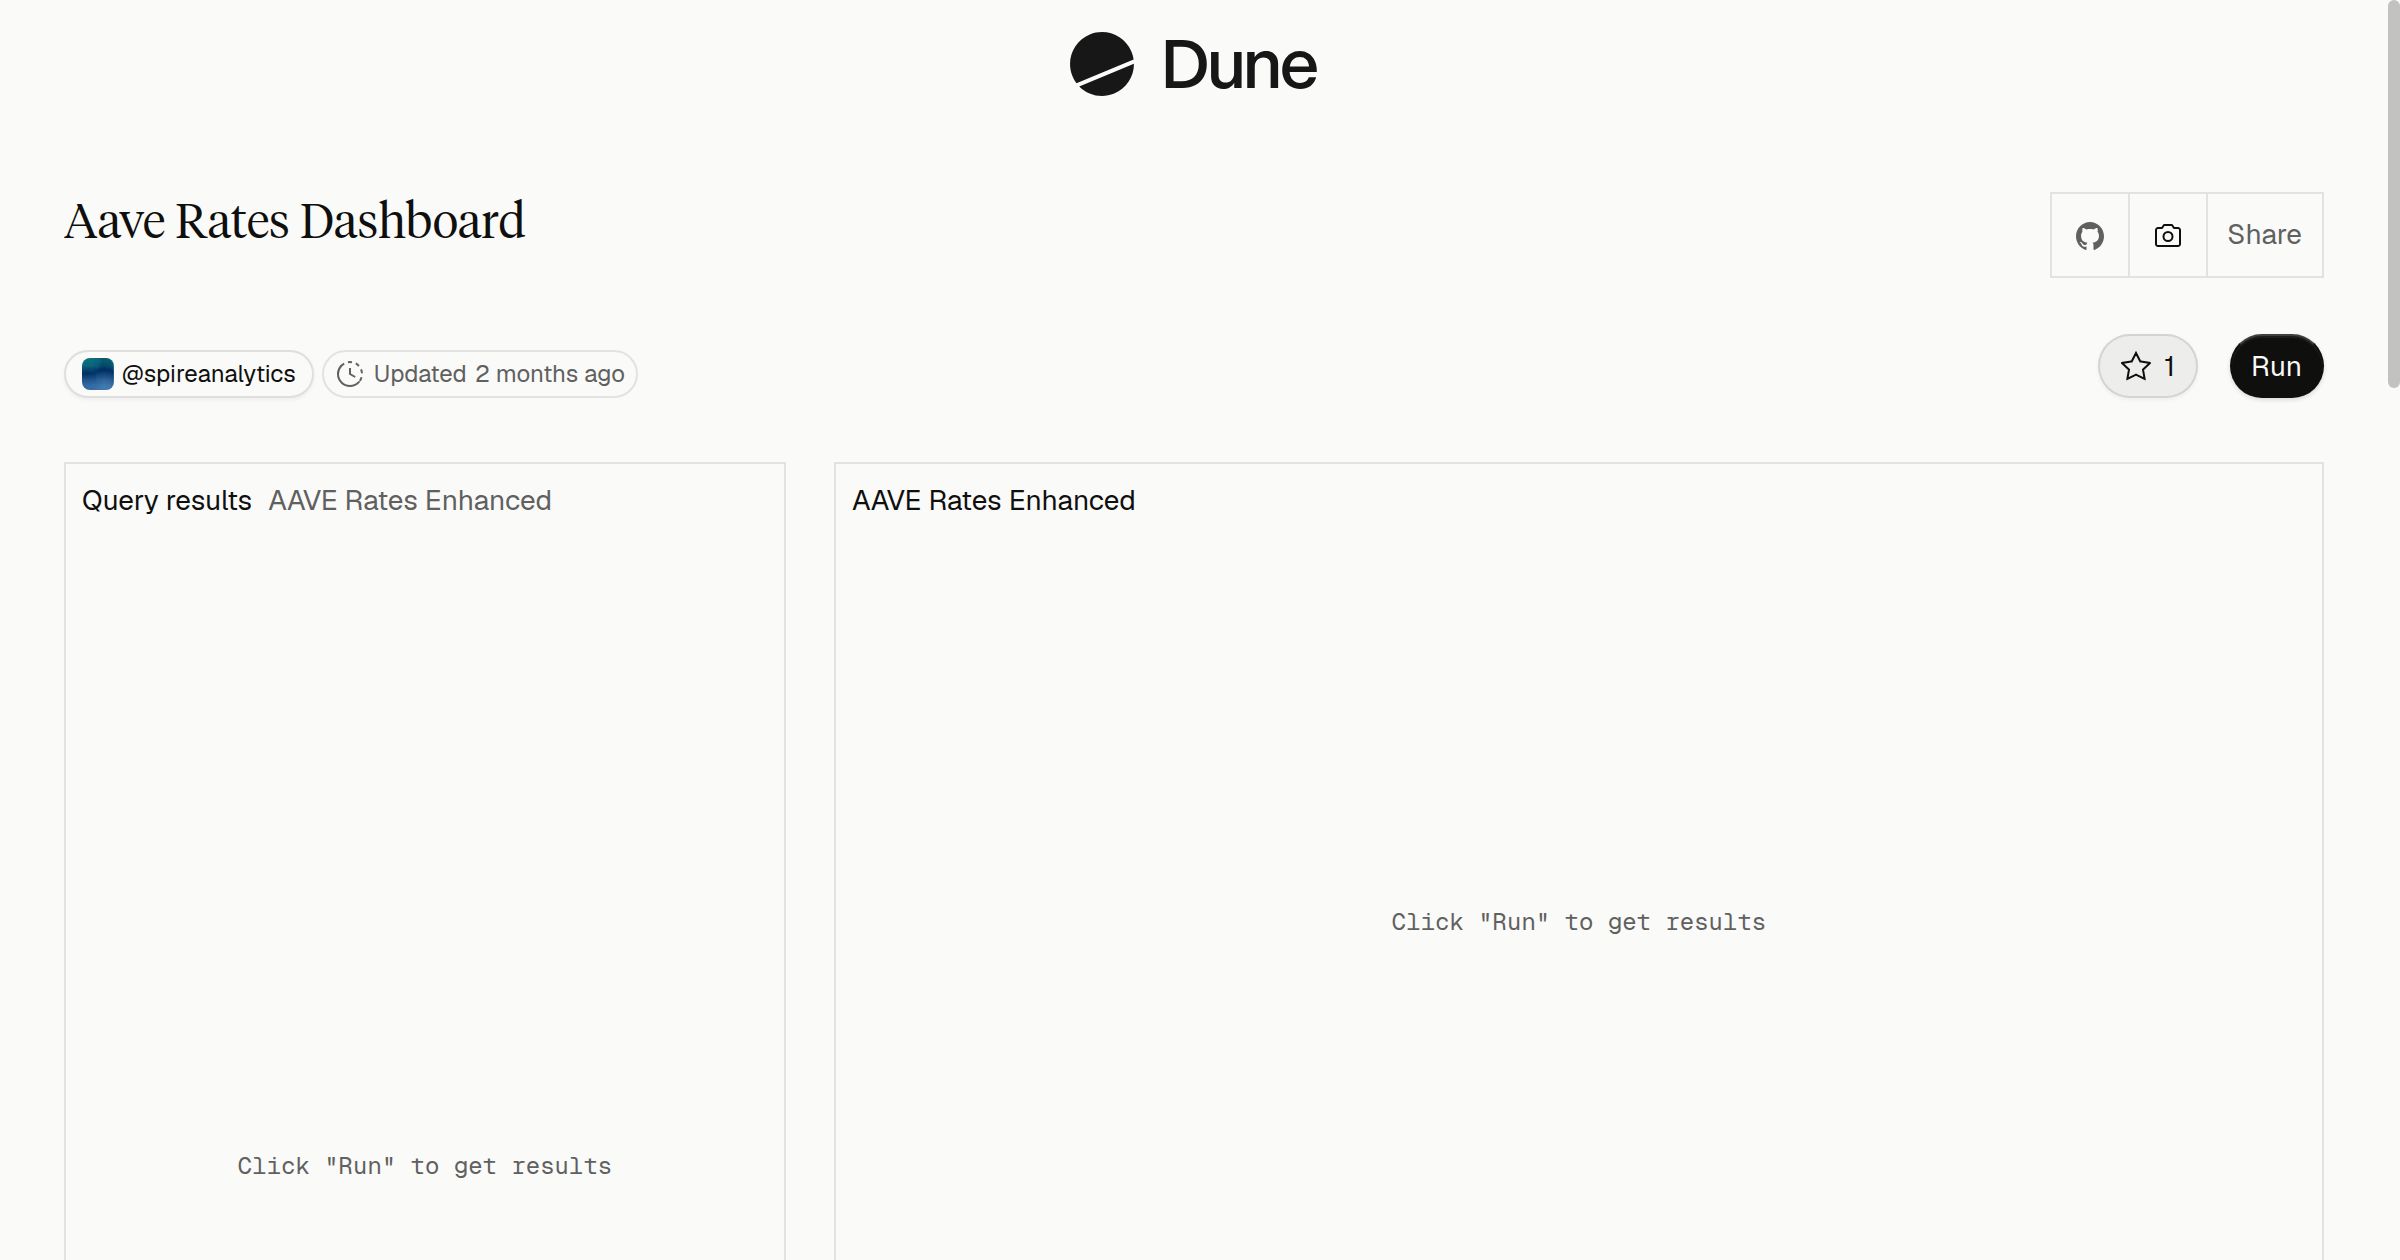
Task: Click the 'Click "Run" to get results' text in the right AAVE Rates Enhanced panel
Action: pos(1578,922)
